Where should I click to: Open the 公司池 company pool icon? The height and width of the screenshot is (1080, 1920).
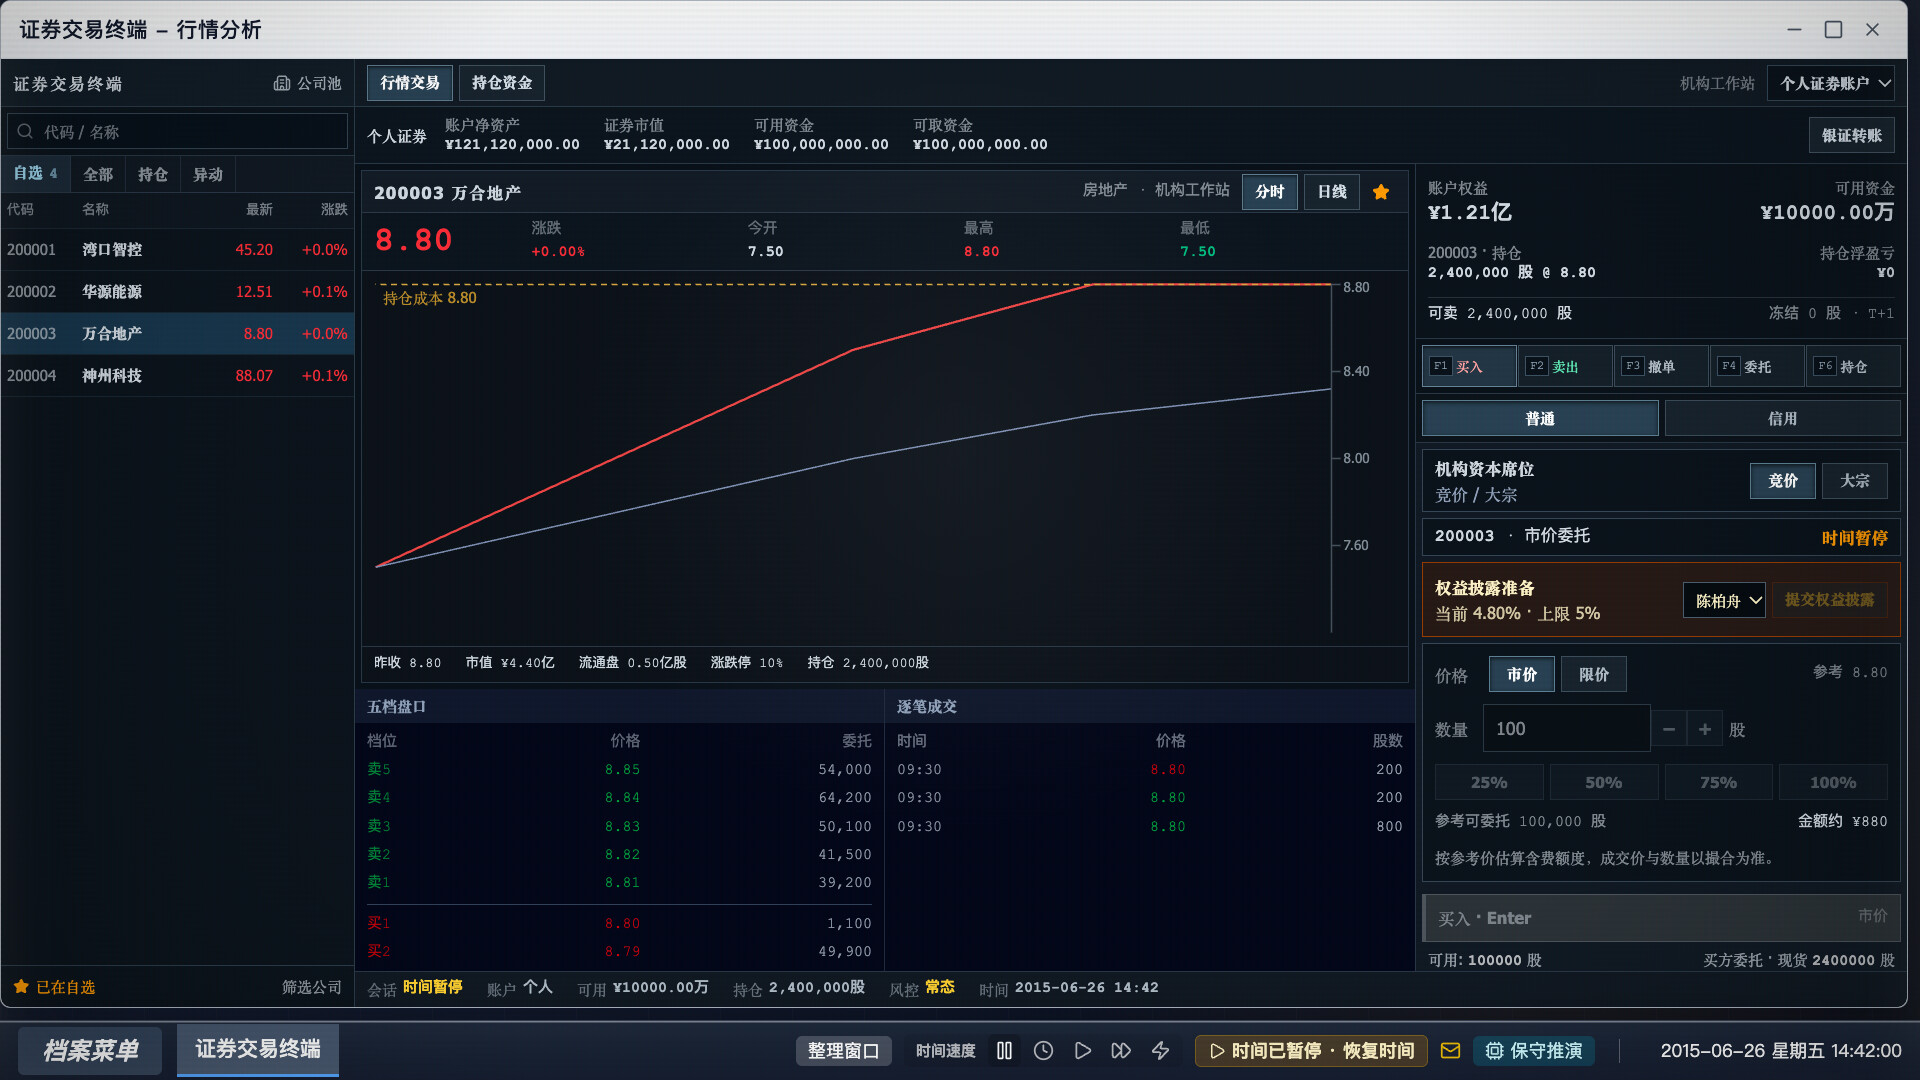(308, 84)
